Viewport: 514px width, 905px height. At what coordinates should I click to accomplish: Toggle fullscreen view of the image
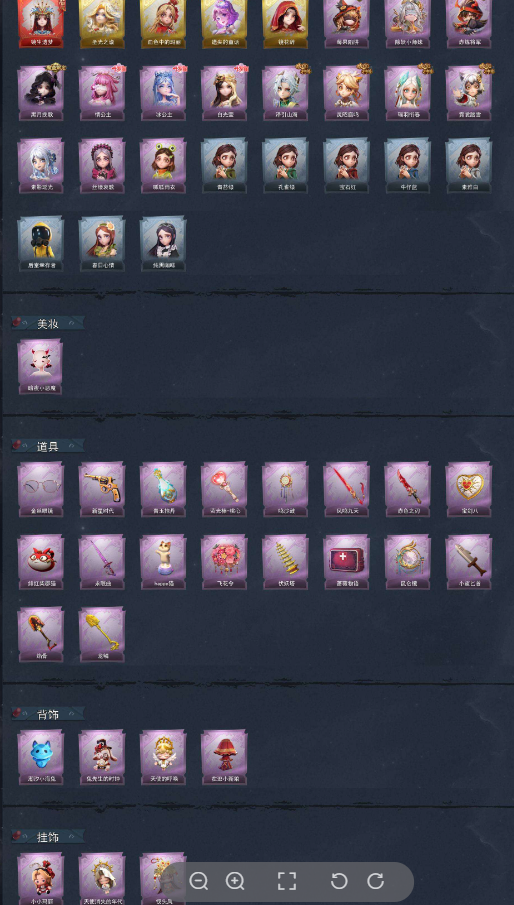tap(287, 881)
